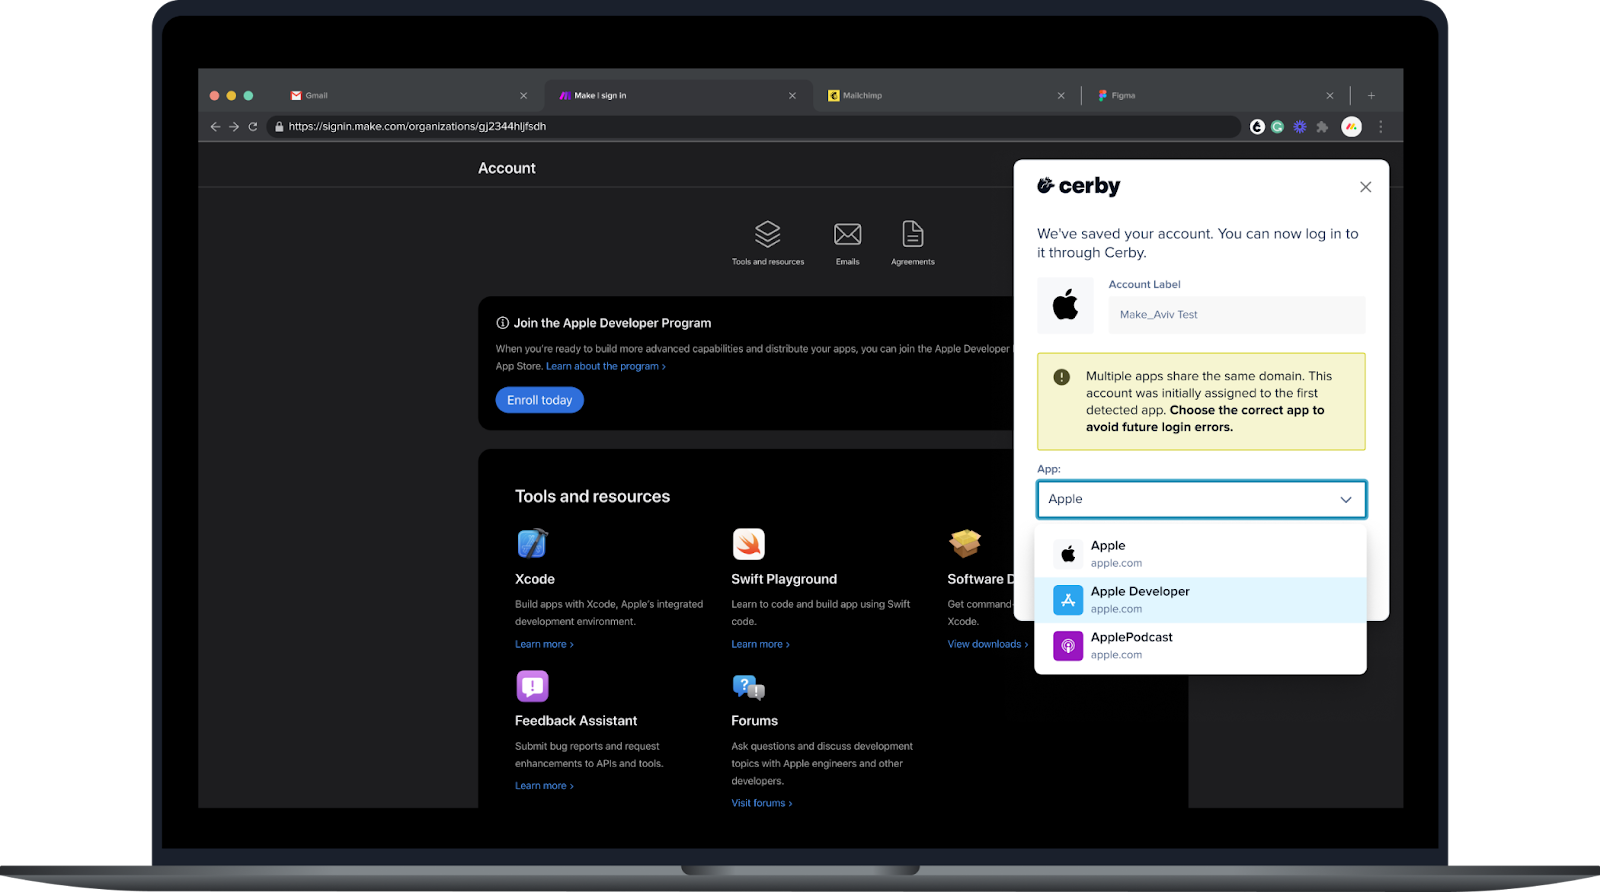Click the purple starburst extension icon

pyautogui.click(x=1300, y=127)
